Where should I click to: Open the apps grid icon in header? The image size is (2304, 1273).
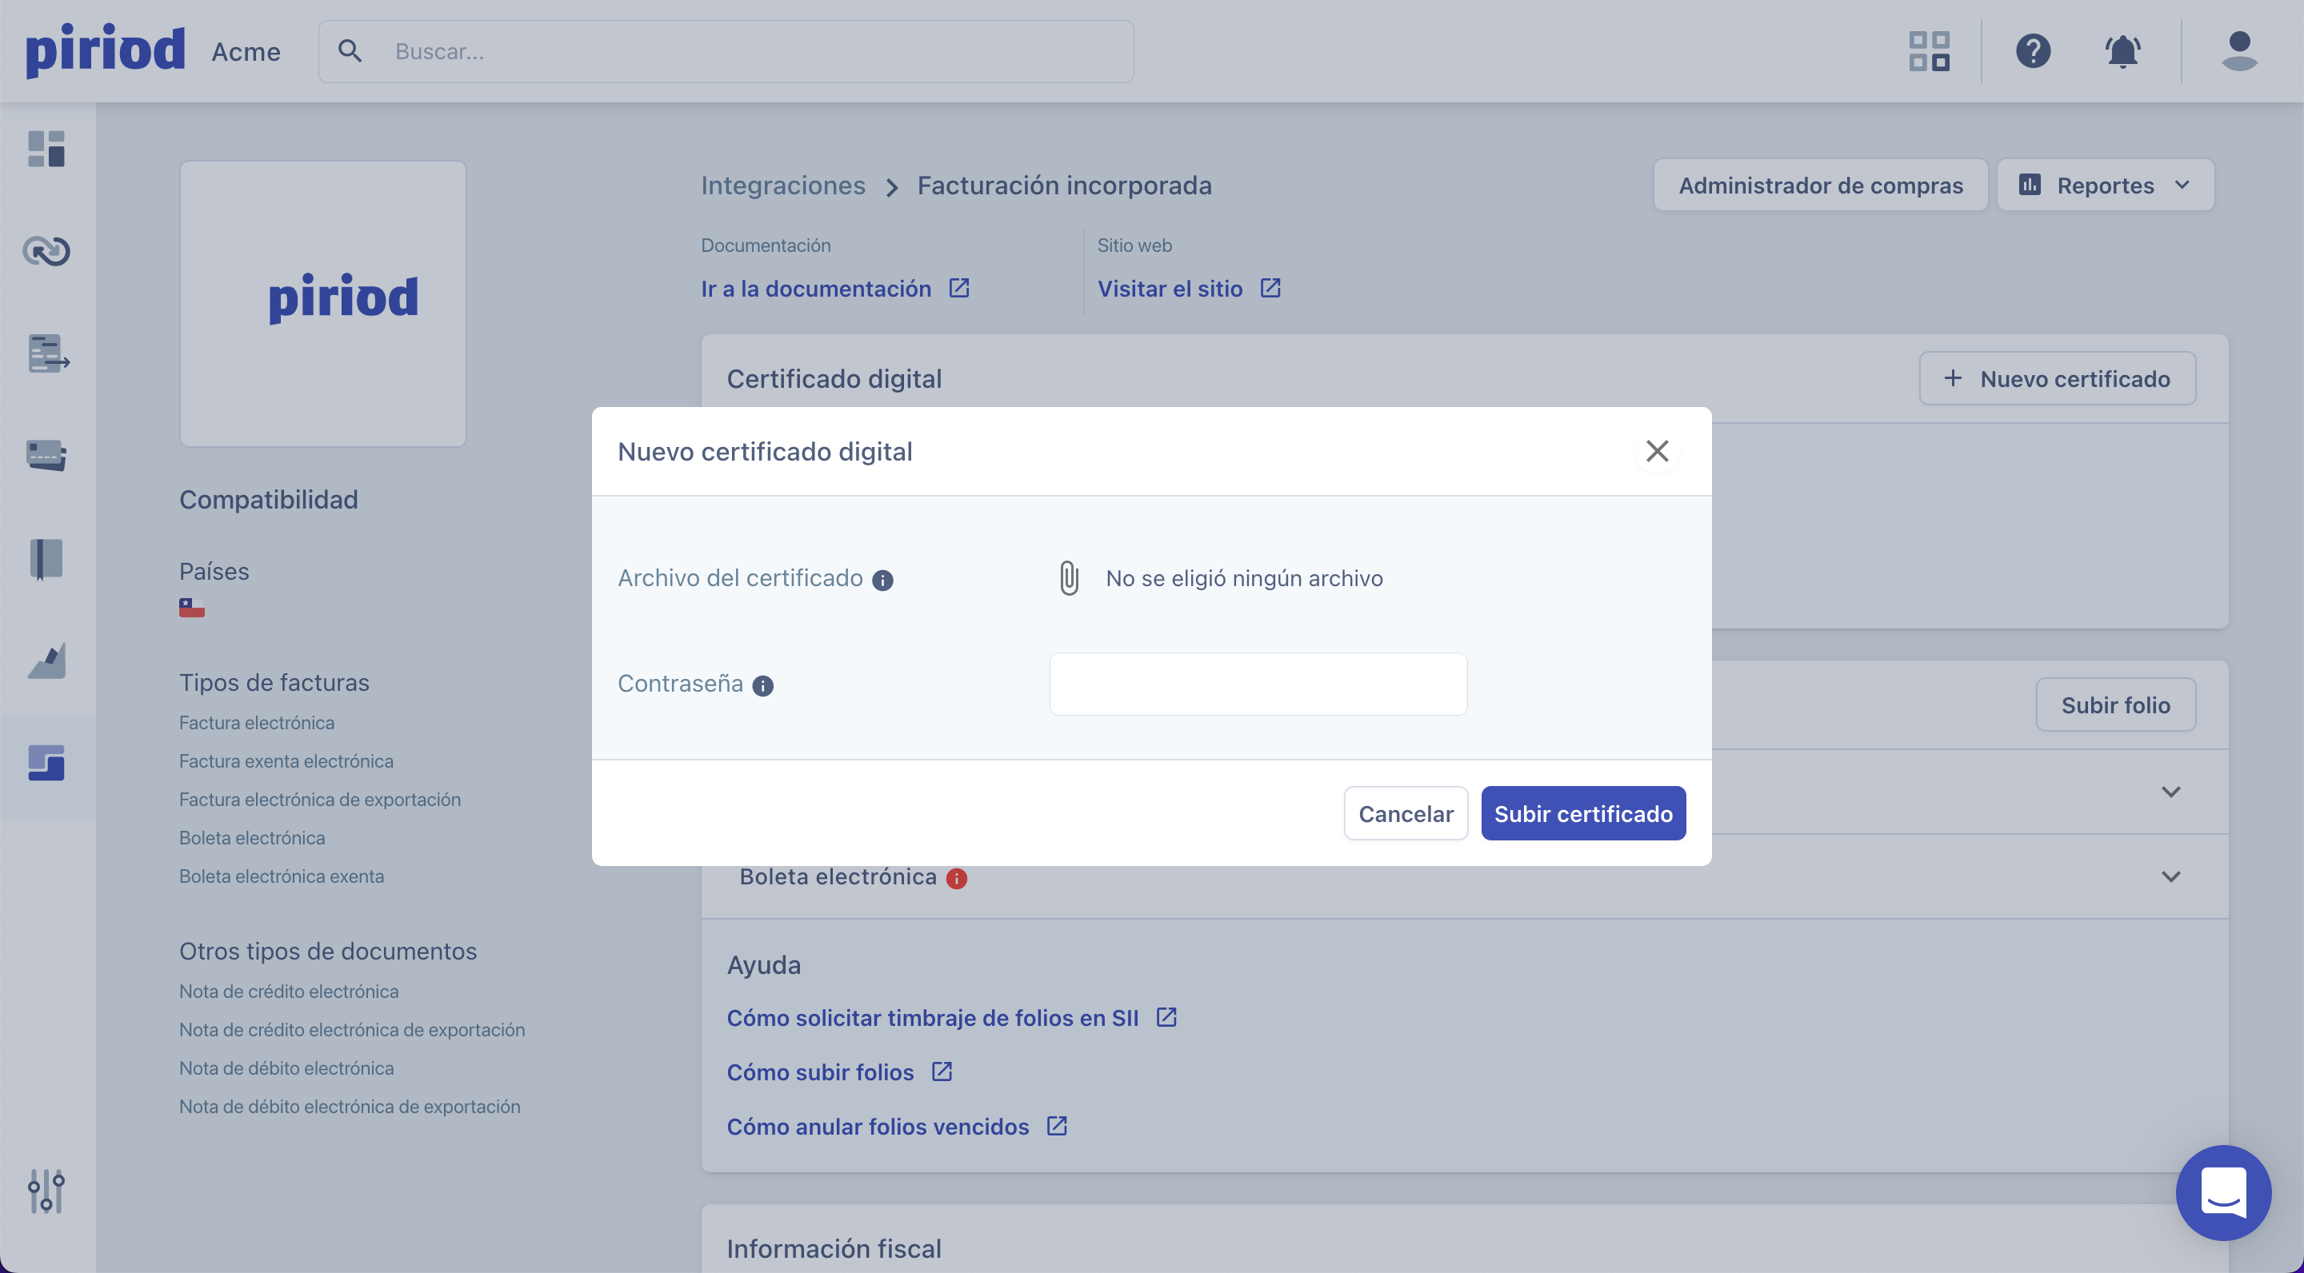(x=1929, y=51)
